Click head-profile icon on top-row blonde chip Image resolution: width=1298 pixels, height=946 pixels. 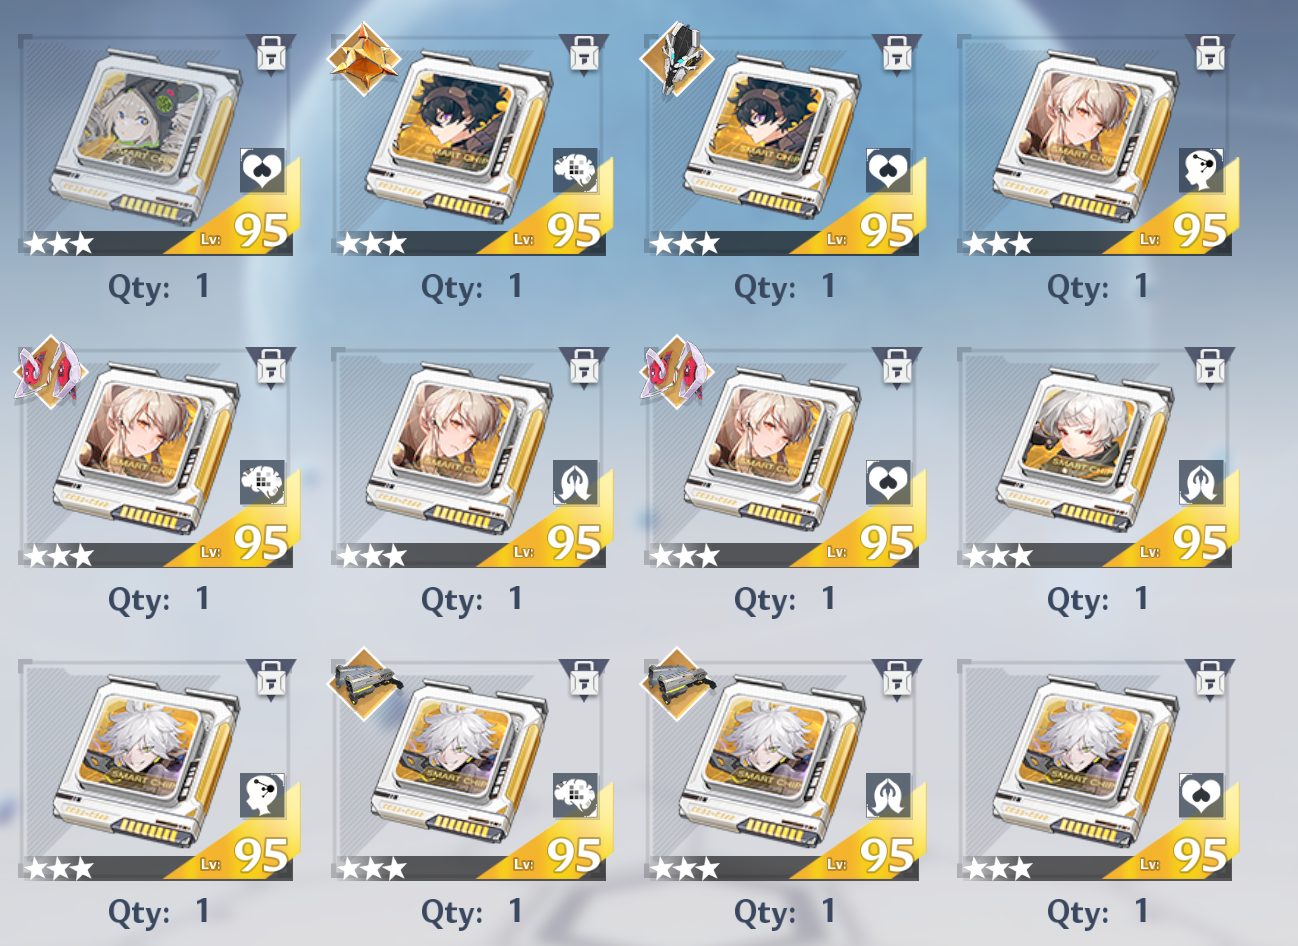click(1201, 171)
